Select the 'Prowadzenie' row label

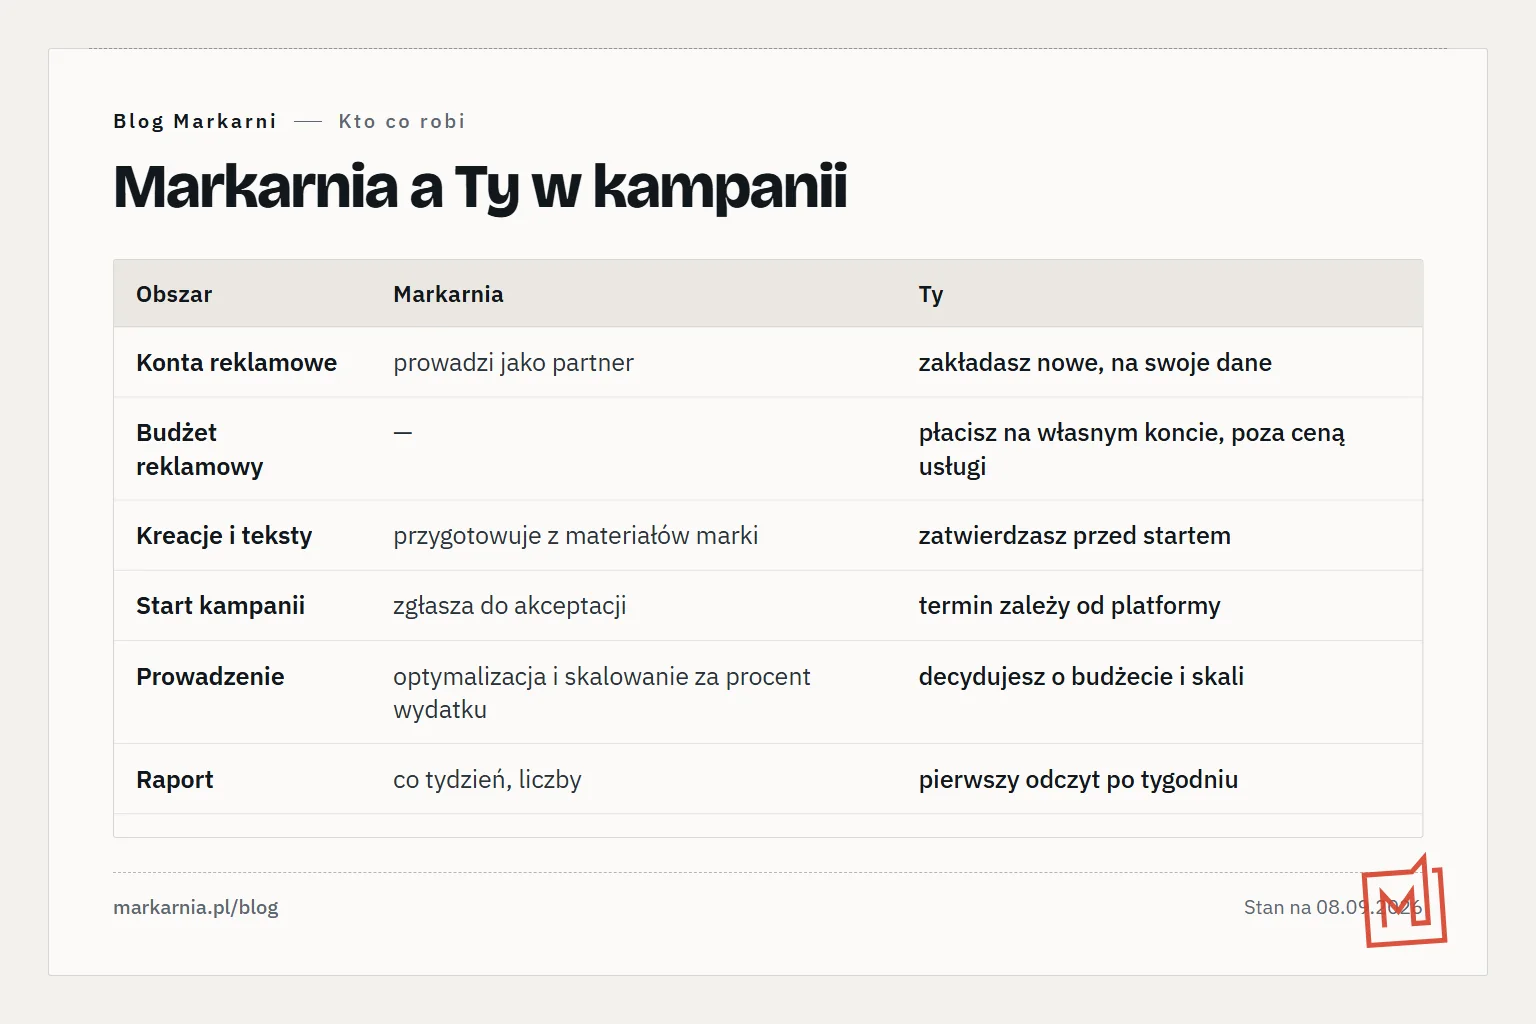(210, 676)
